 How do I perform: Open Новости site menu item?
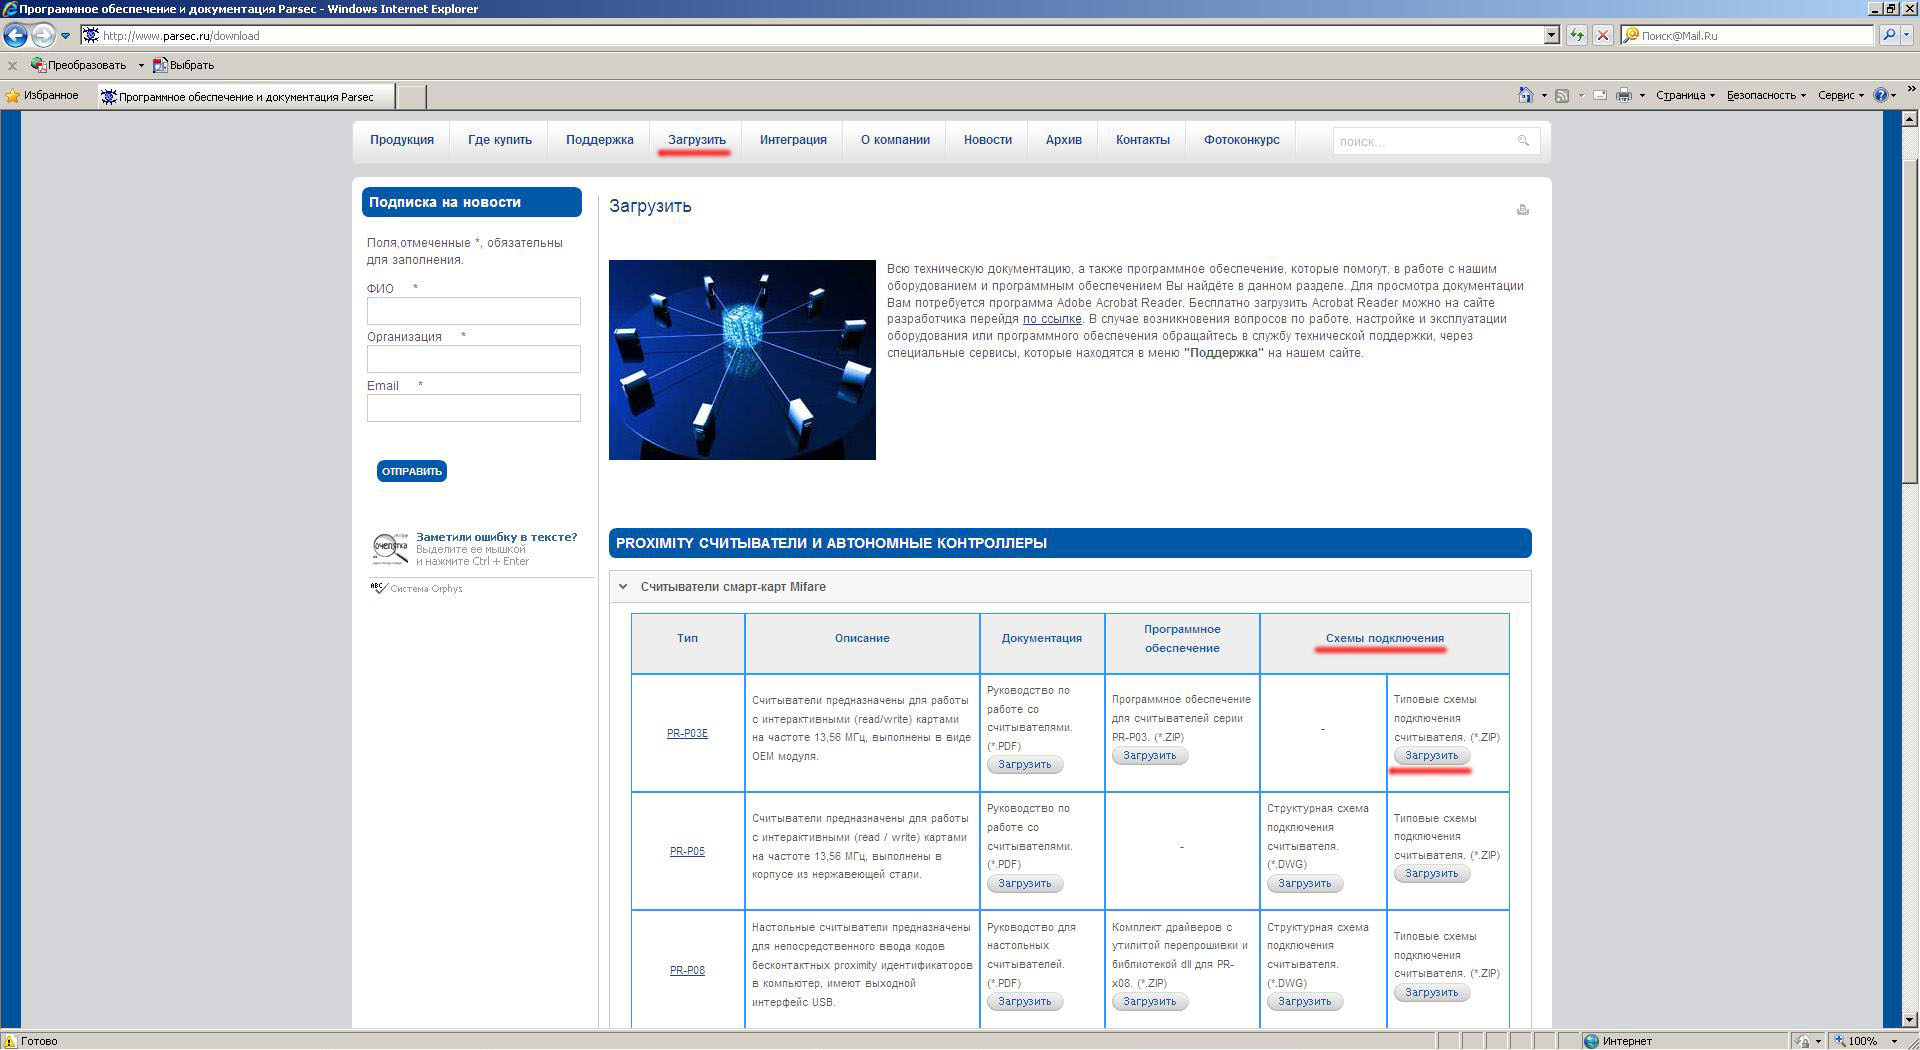[x=988, y=140]
